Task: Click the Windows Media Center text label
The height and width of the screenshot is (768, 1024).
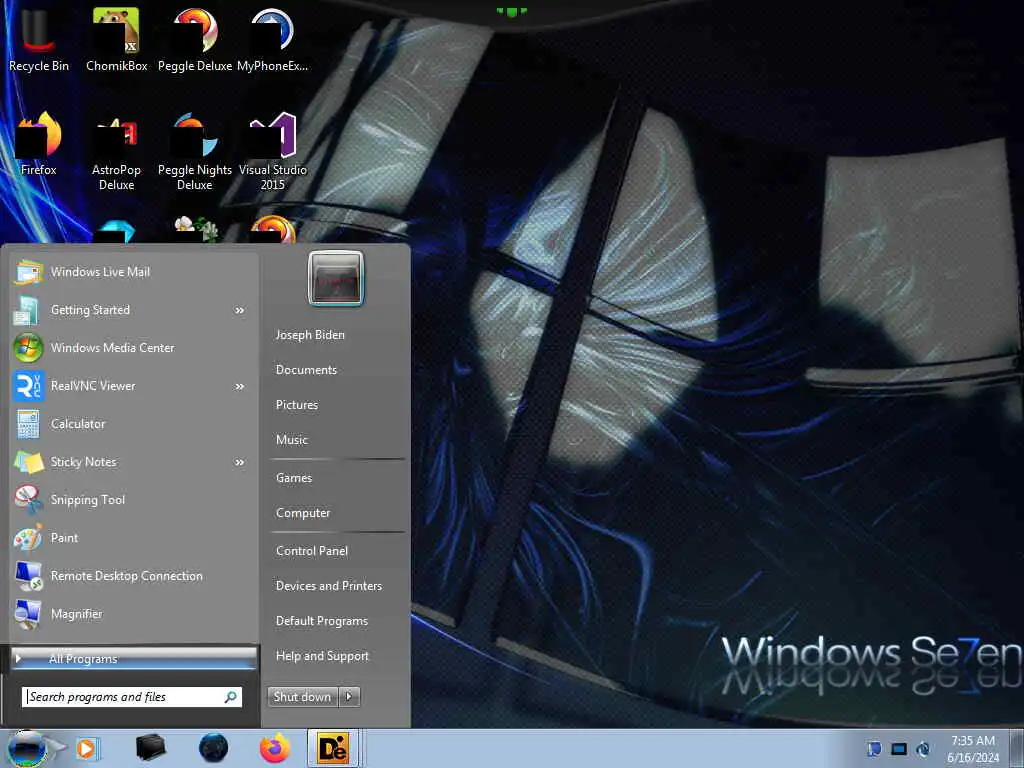Action: 113,348
